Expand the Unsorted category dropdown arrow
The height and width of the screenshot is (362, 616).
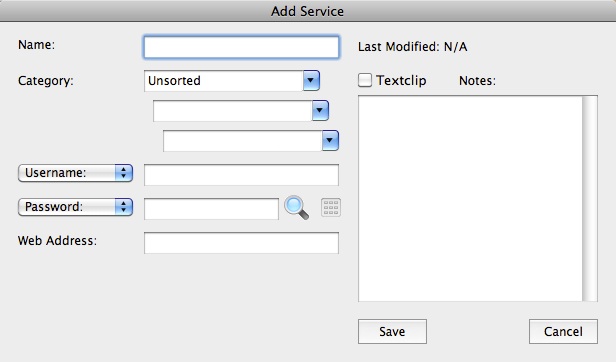pyautogui.click(x=311, y=81)
